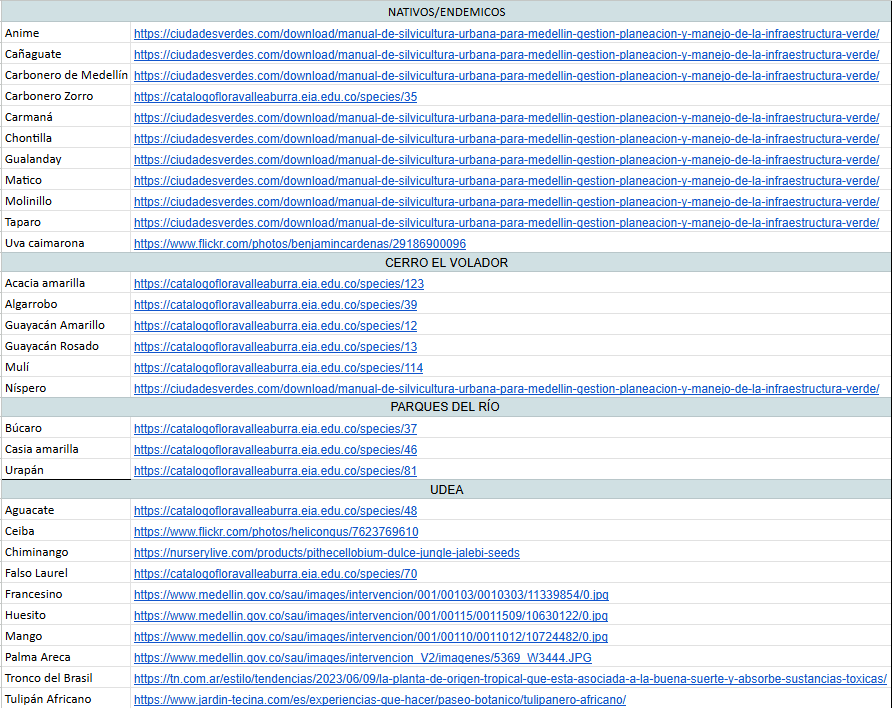Select the Tronco del Brasil name cell
The image size is (892, 708).
66,678
